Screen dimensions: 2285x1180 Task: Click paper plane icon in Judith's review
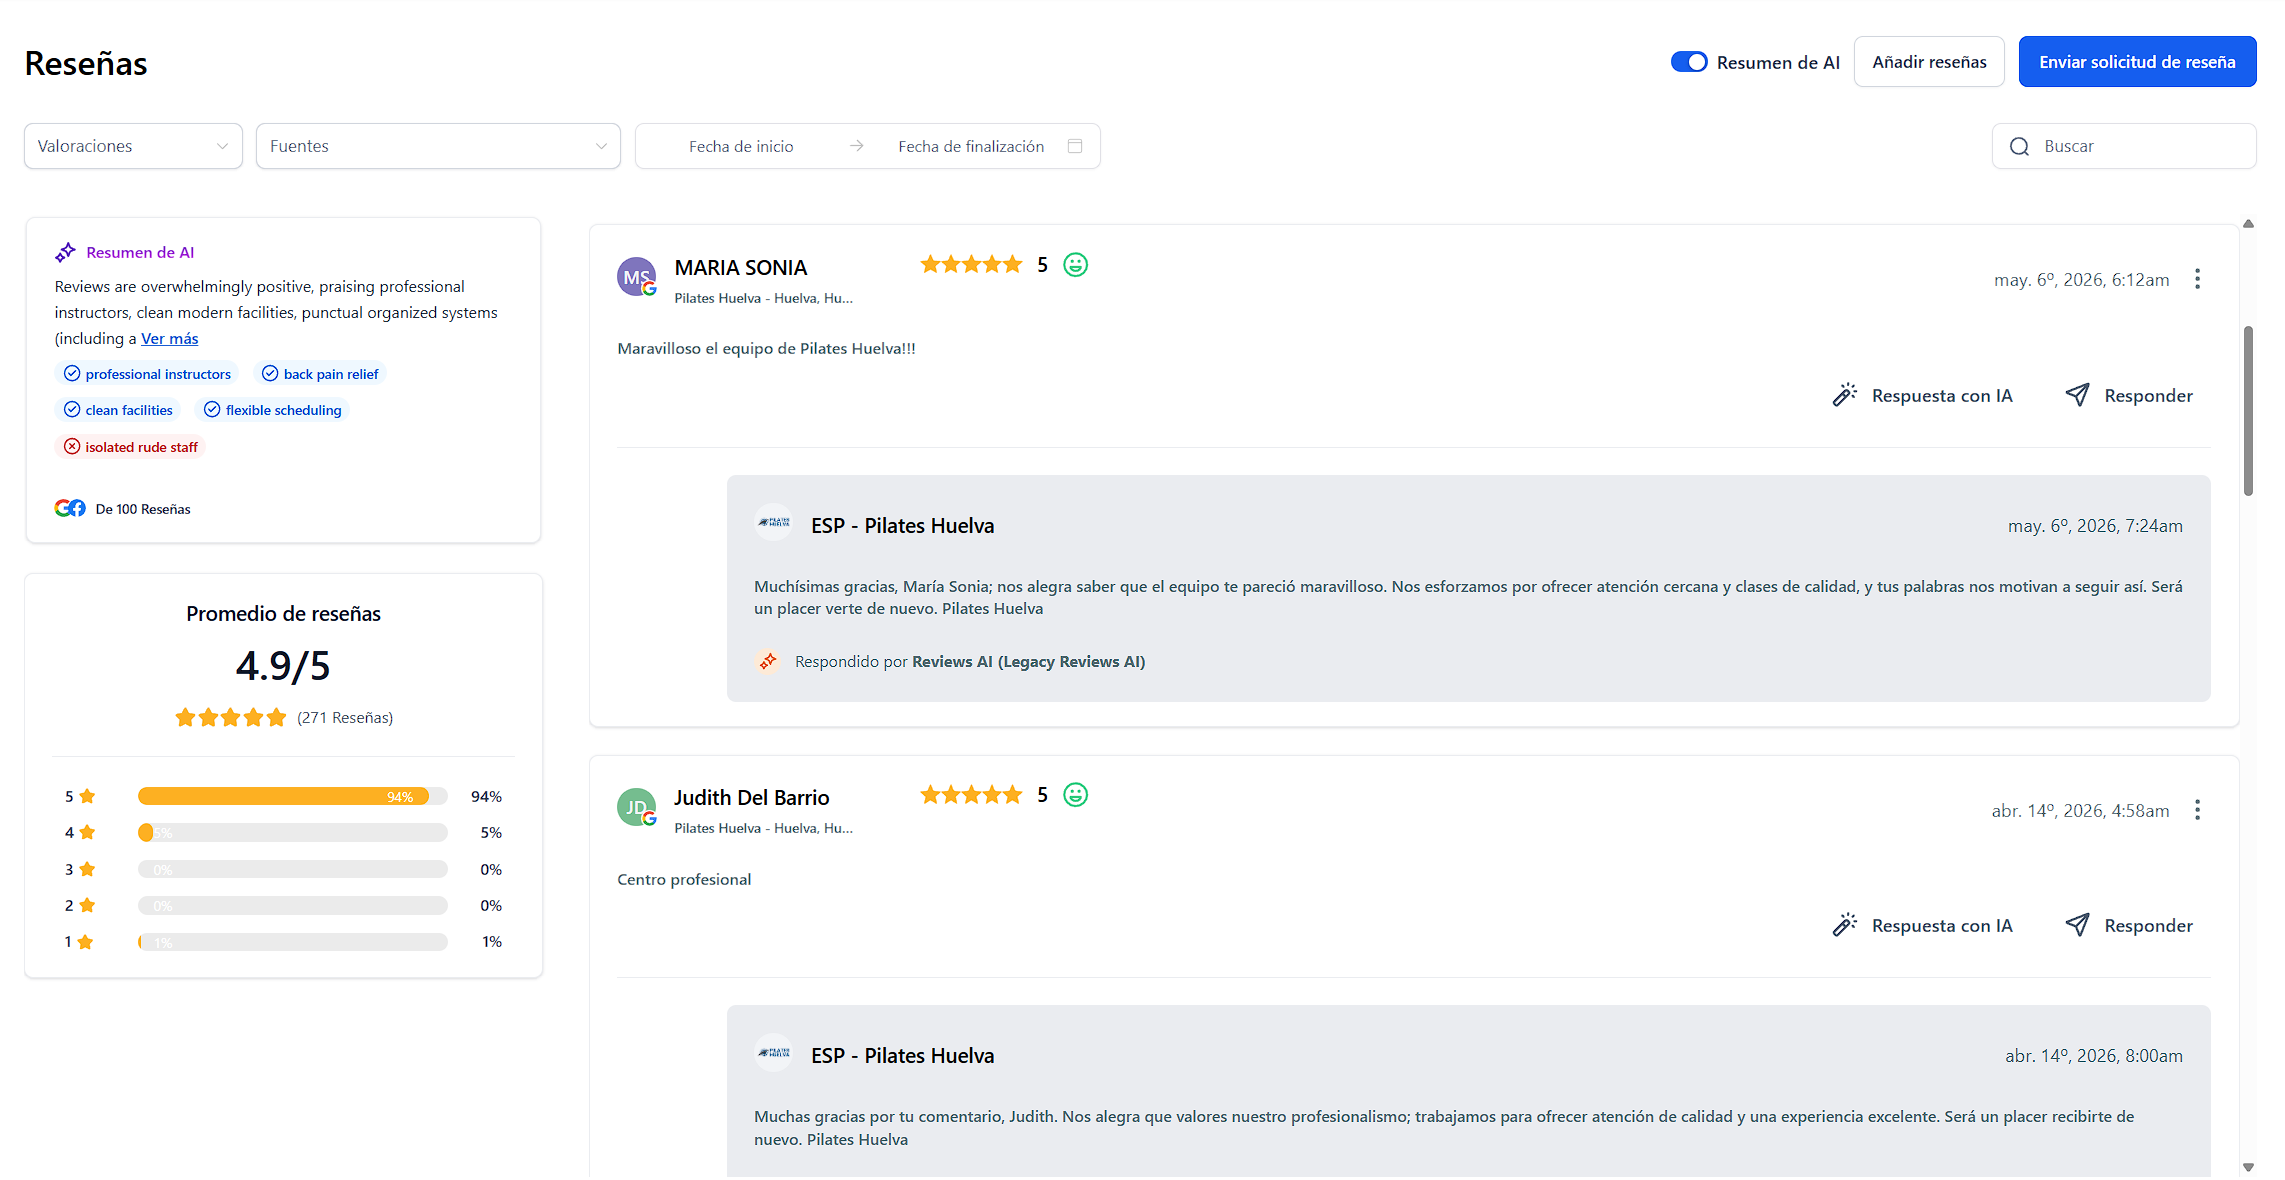2077,925
